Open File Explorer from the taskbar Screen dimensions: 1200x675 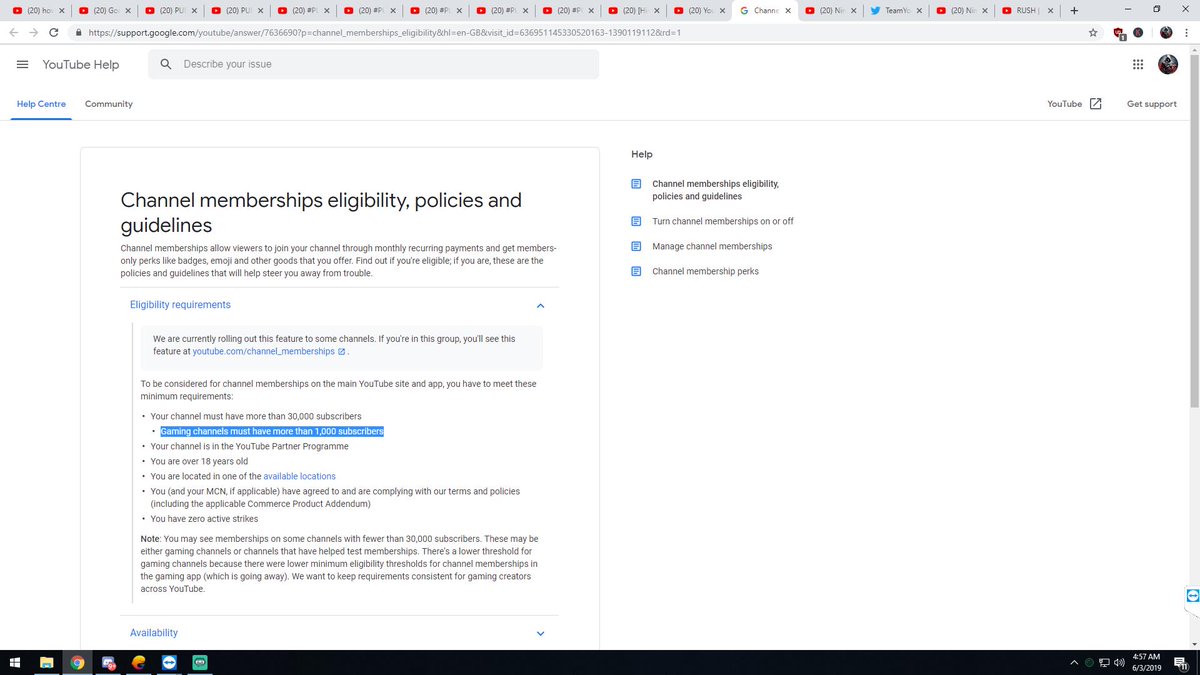[x=46, y=662]
